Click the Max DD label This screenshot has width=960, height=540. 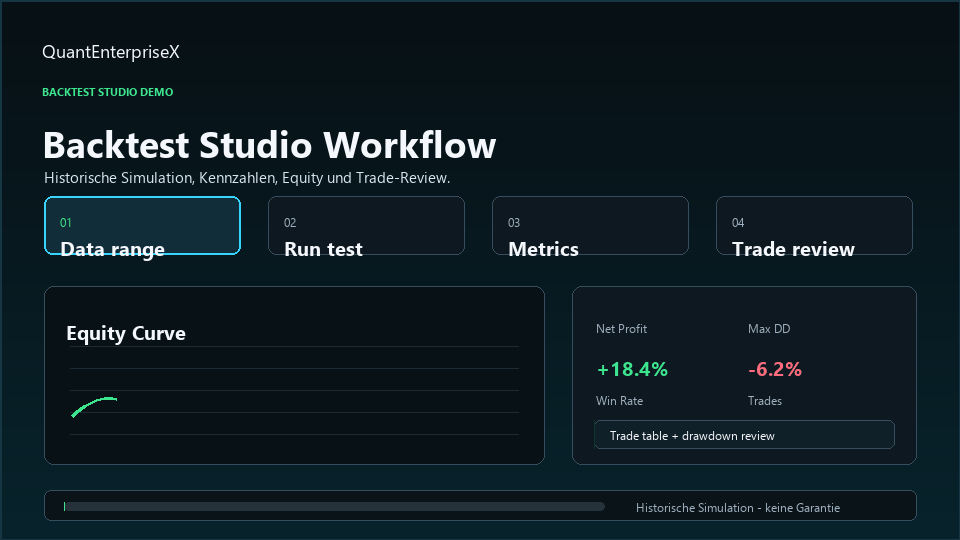(x=769, y=329)
